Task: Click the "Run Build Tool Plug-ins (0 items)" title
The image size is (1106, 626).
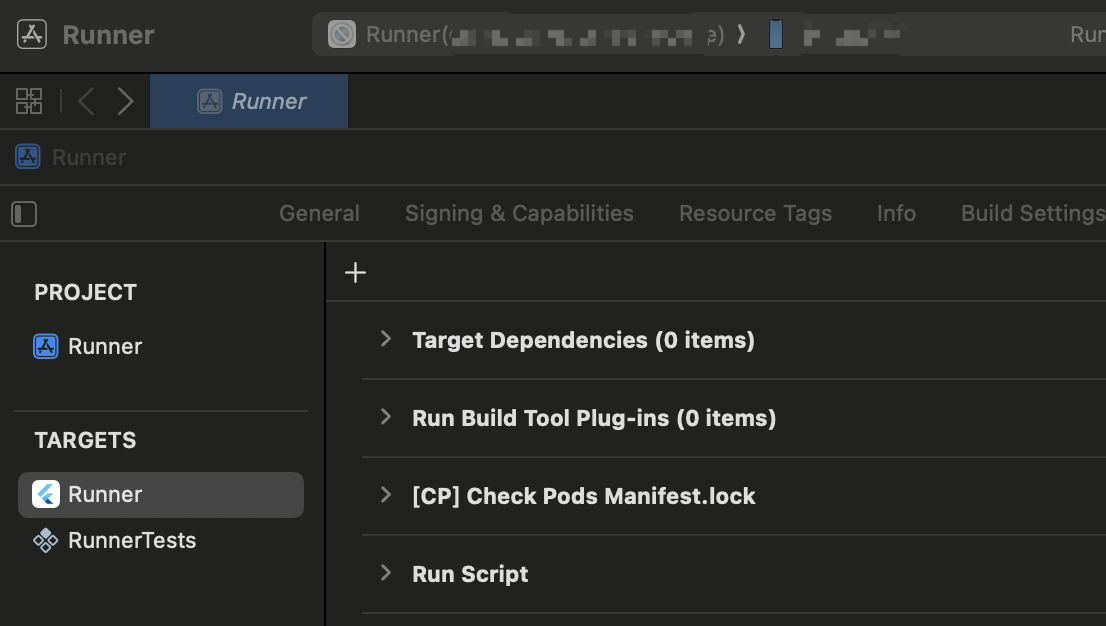Action: pyautogui.click(x=594, y=418)
